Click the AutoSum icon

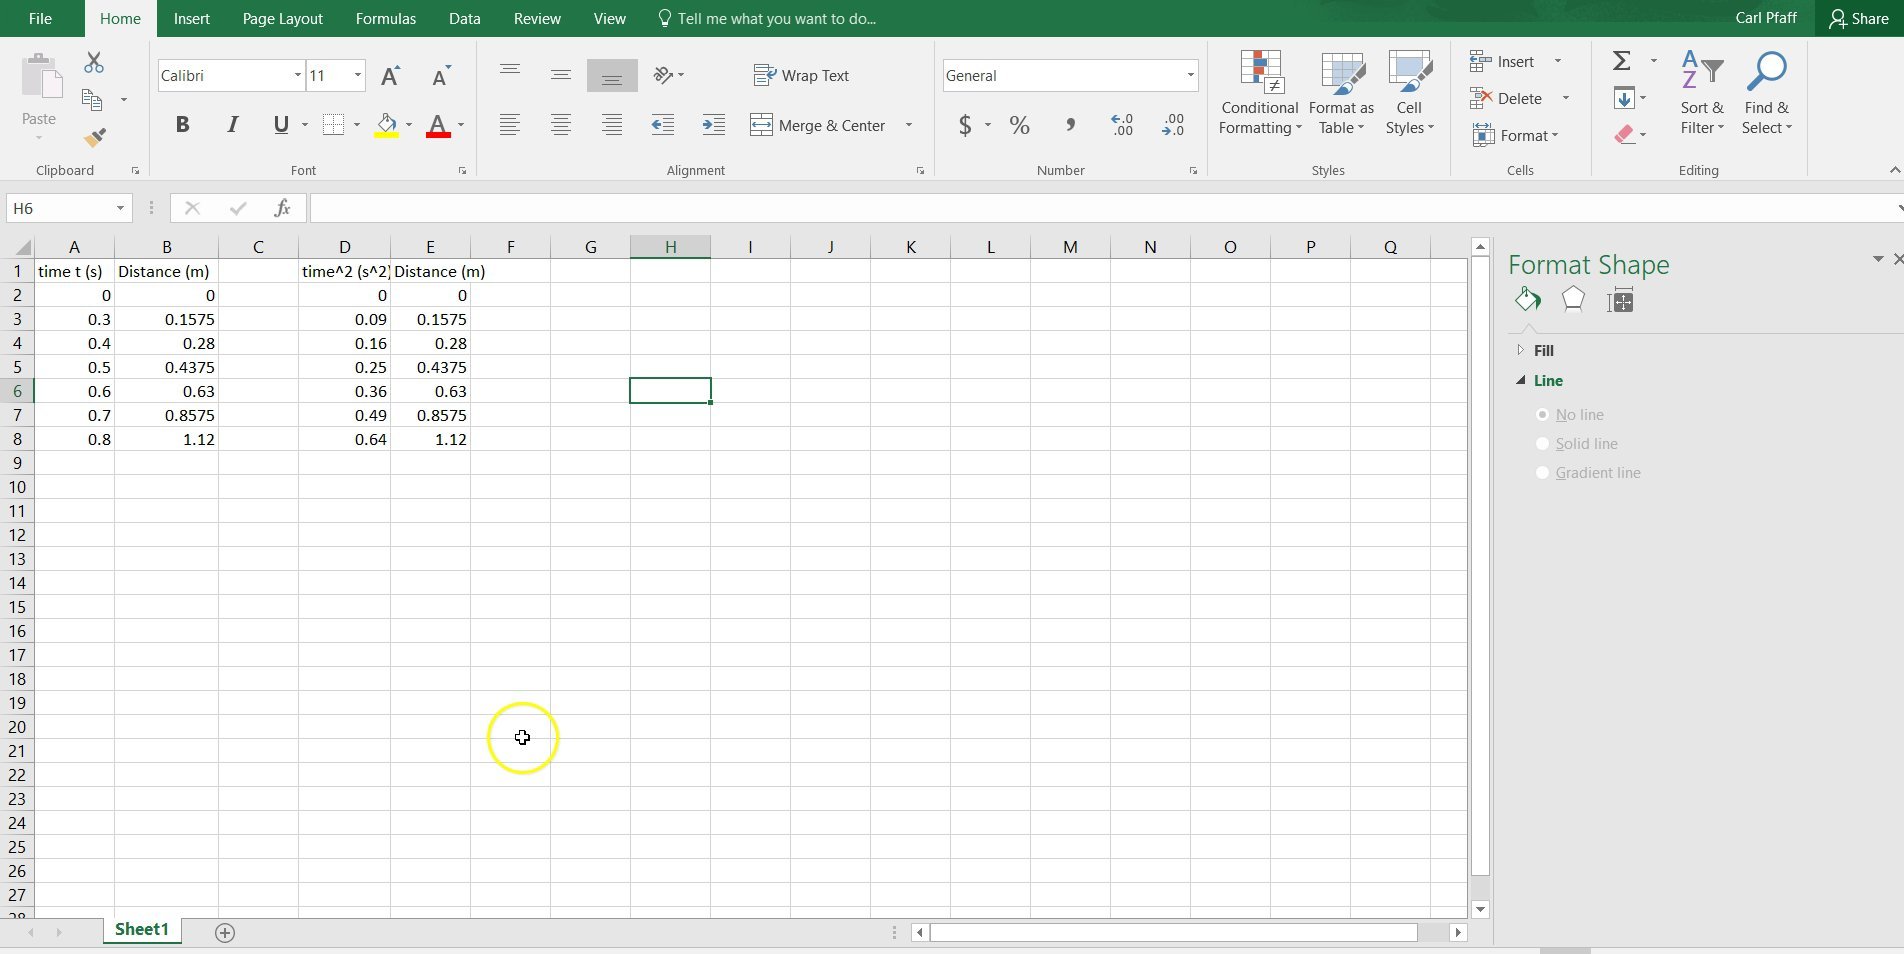[1620, 60]
